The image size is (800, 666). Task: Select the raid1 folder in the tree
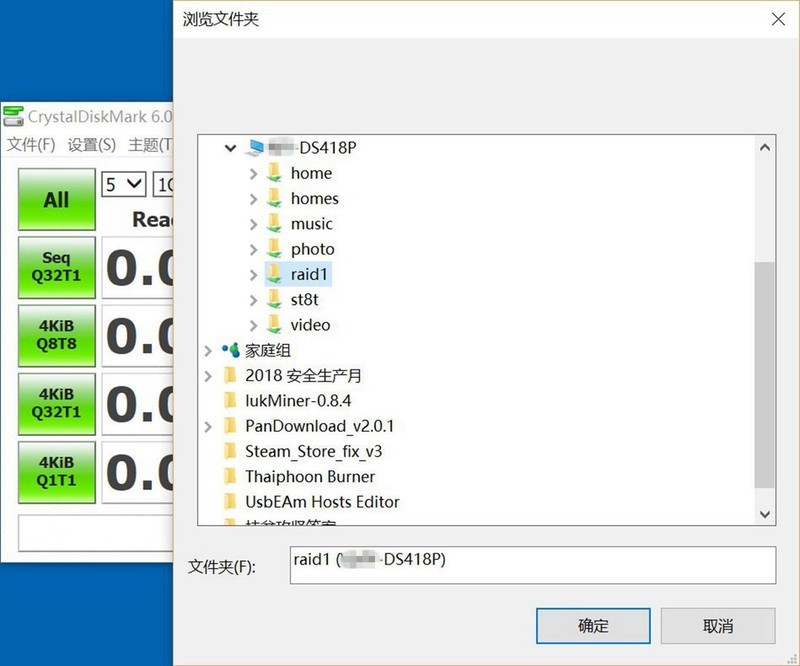306,274
